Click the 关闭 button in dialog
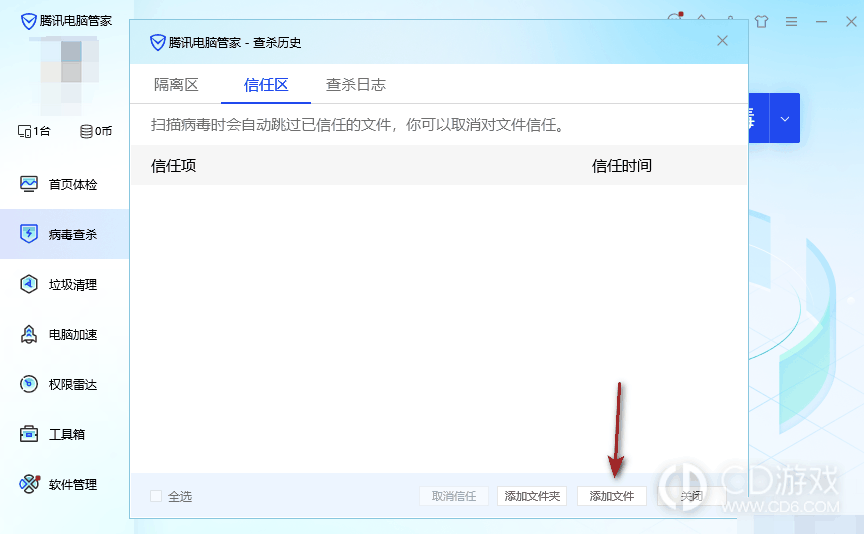The width and height of the screenshot is (864, 534). point(691,496)
